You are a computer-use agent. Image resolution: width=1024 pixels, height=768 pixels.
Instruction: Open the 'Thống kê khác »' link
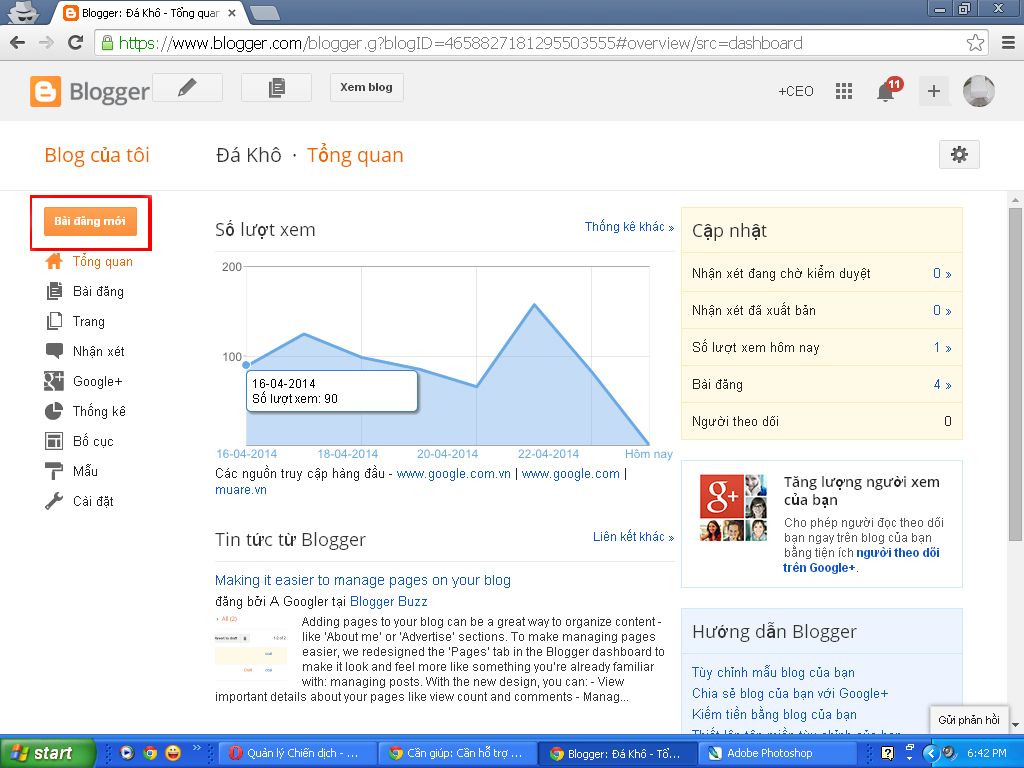629,227
